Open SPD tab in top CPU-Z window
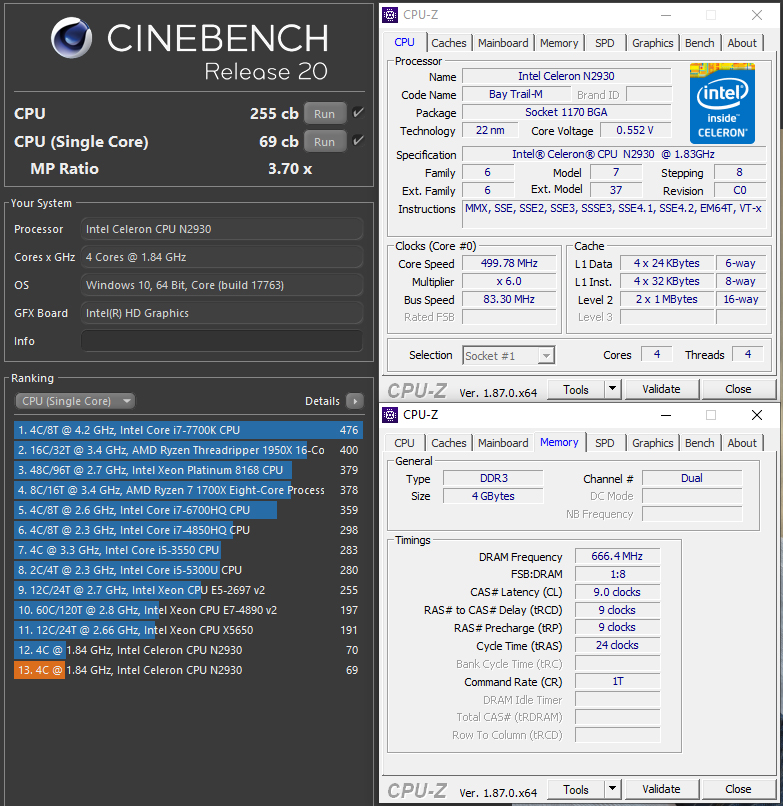 point(605,43)
